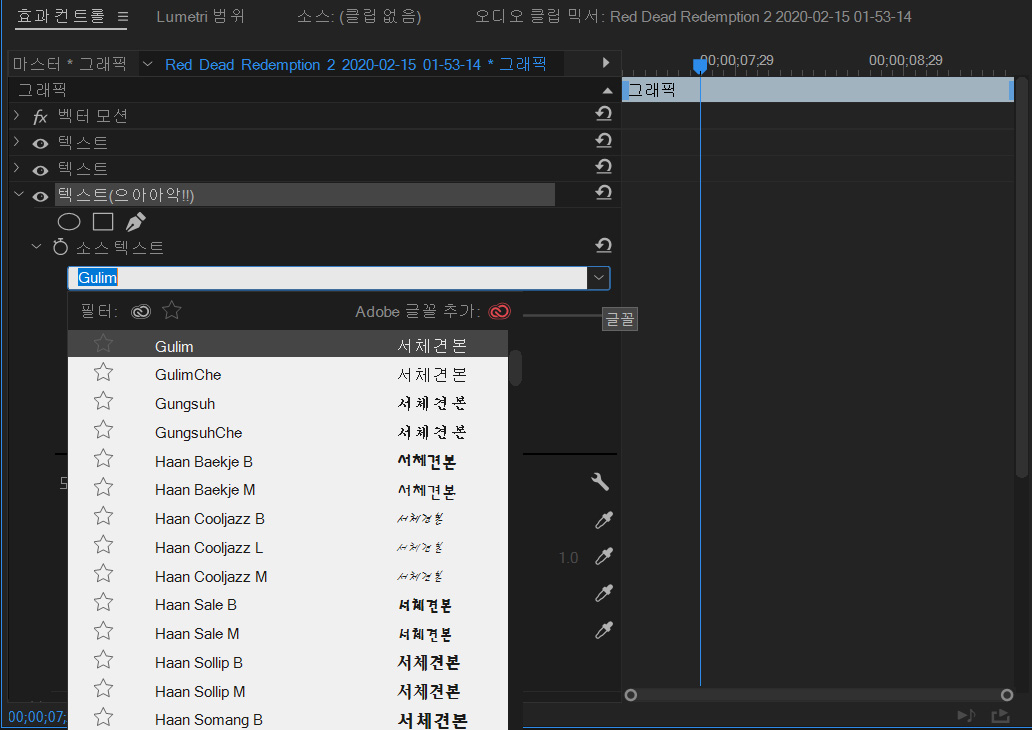
Task: Collapse the 소스 텍스트 property
Action: (x=36, y=247)
